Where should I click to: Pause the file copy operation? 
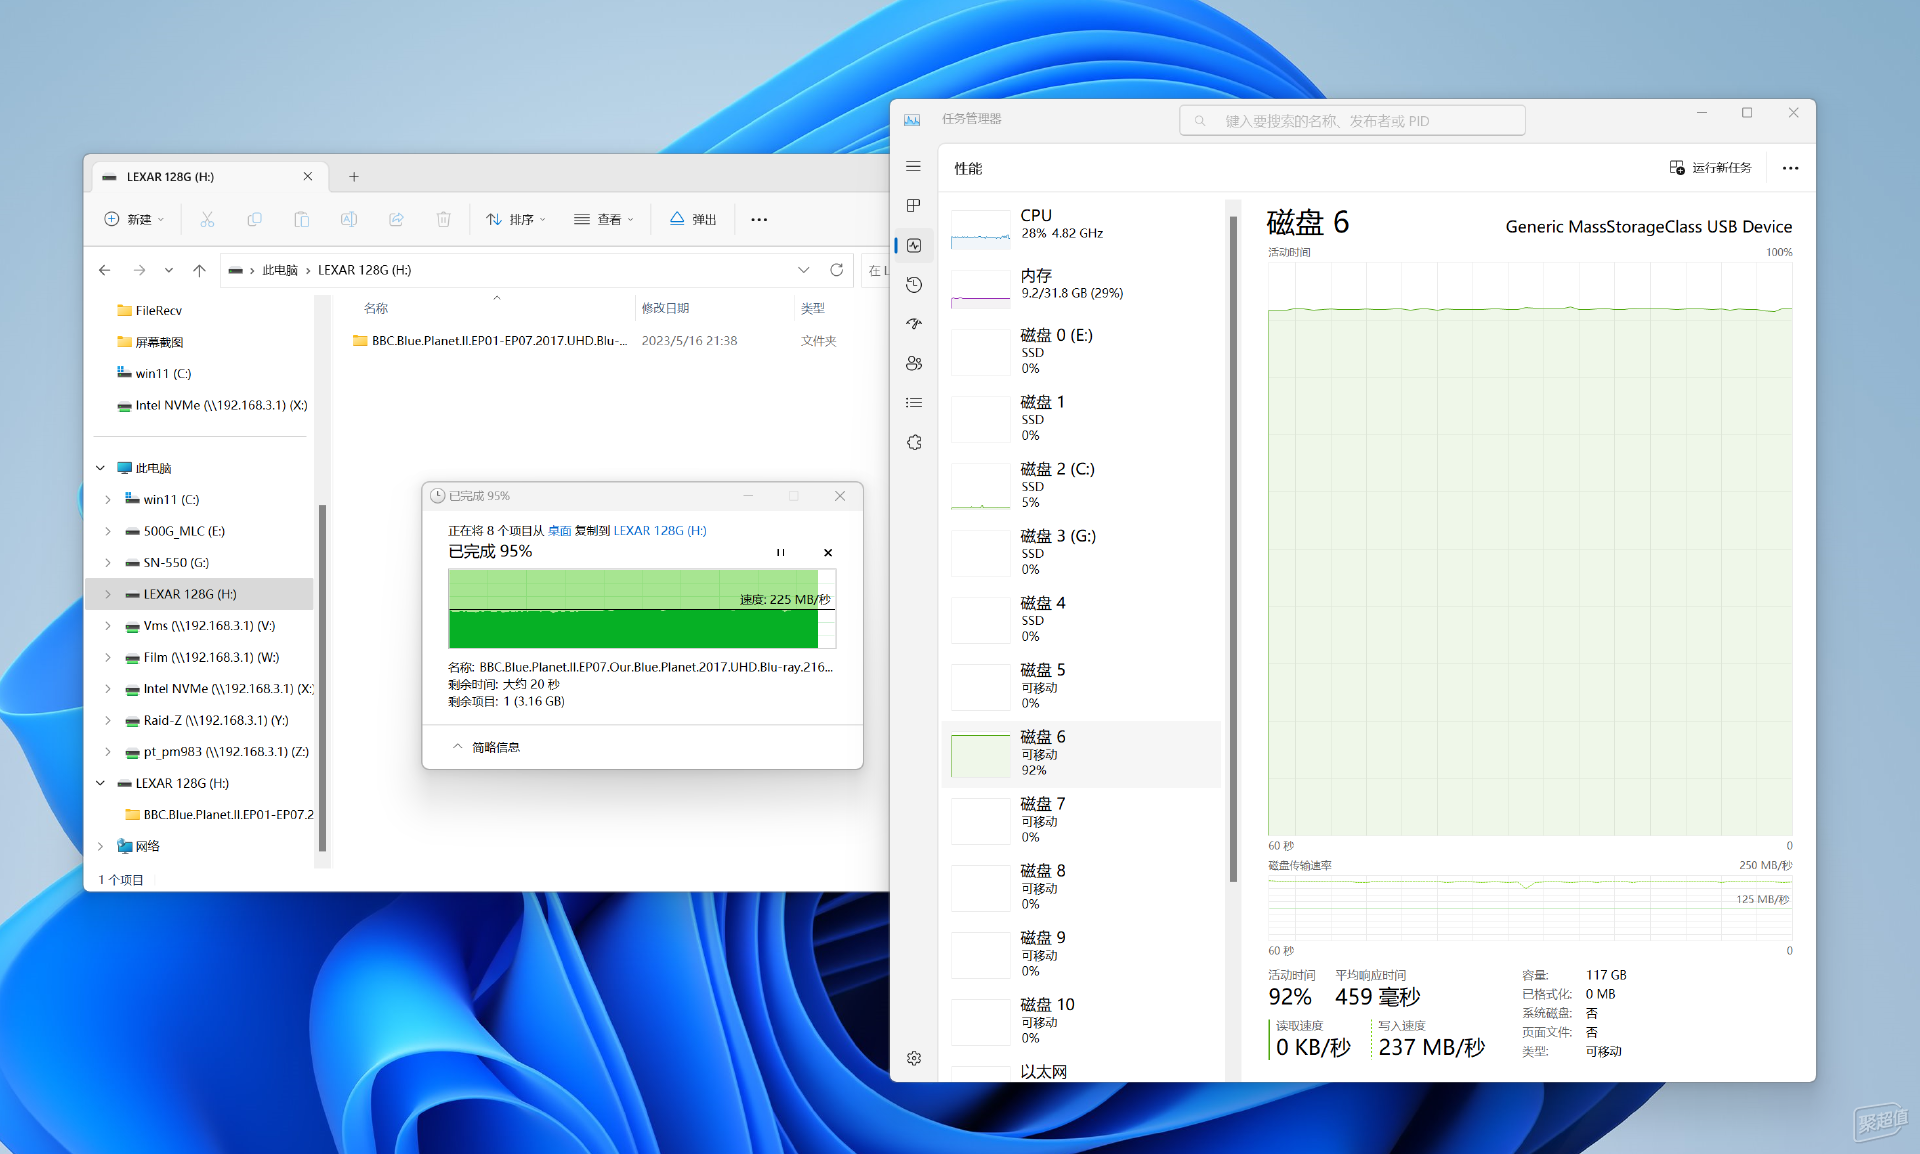(x=781, y=552)
